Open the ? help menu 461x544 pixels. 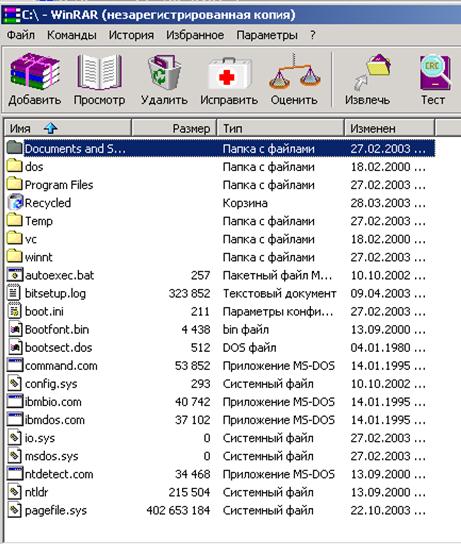[313, 35]
